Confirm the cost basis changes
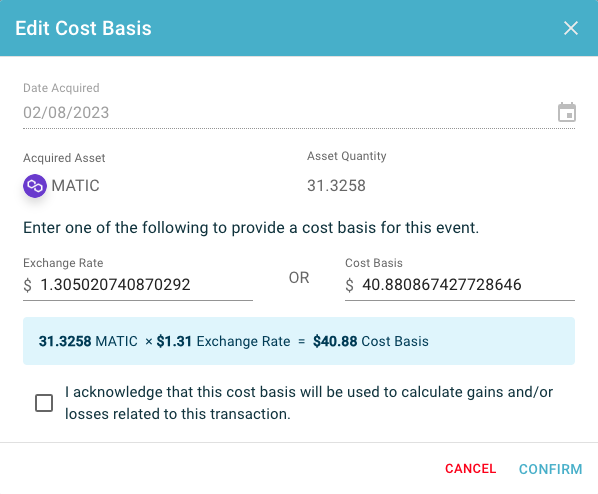Viewport: 598px width, 494px height. click(x=550, y=469)
